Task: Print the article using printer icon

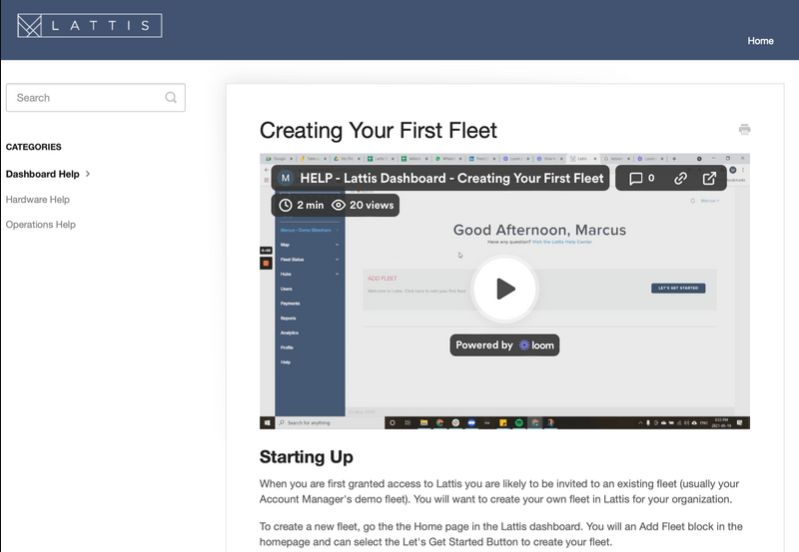Action: point(744,129)
